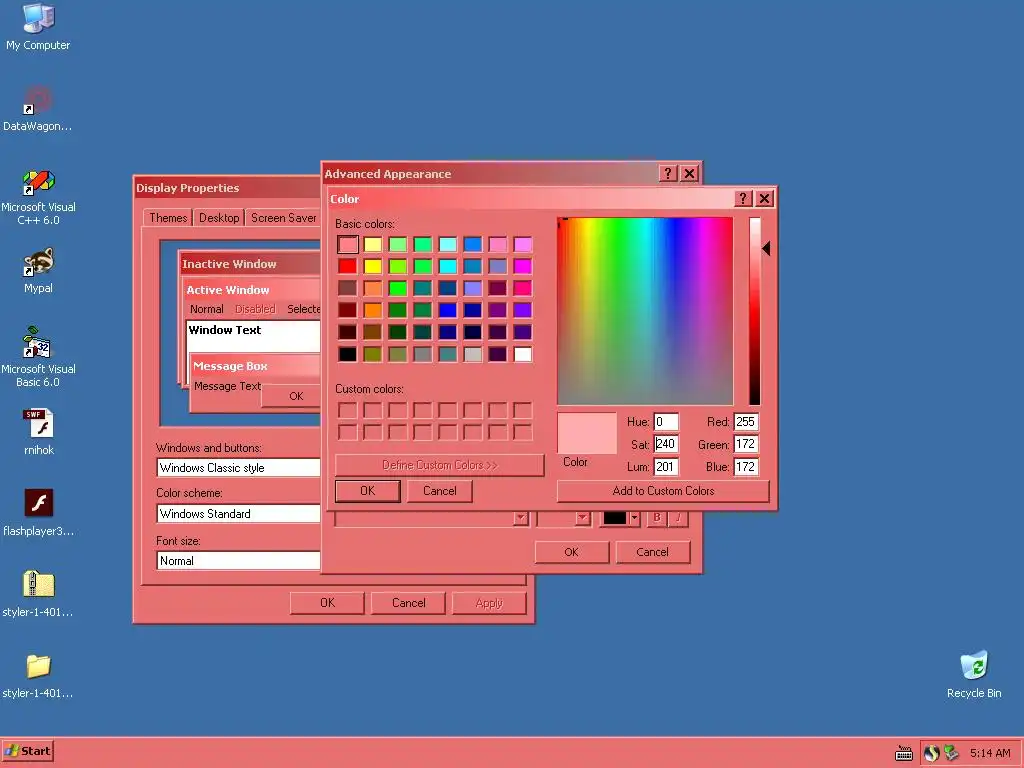Open the Windows and buttons dropdown
This screenshot has width=1024, height=768.
coord(238,468)
